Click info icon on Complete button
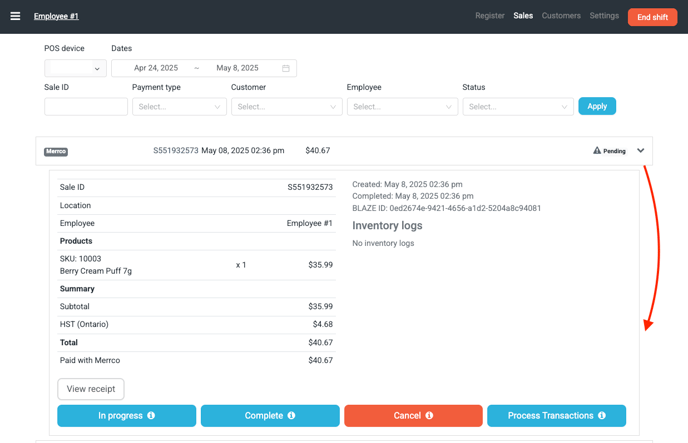 (x=291, y=416)
